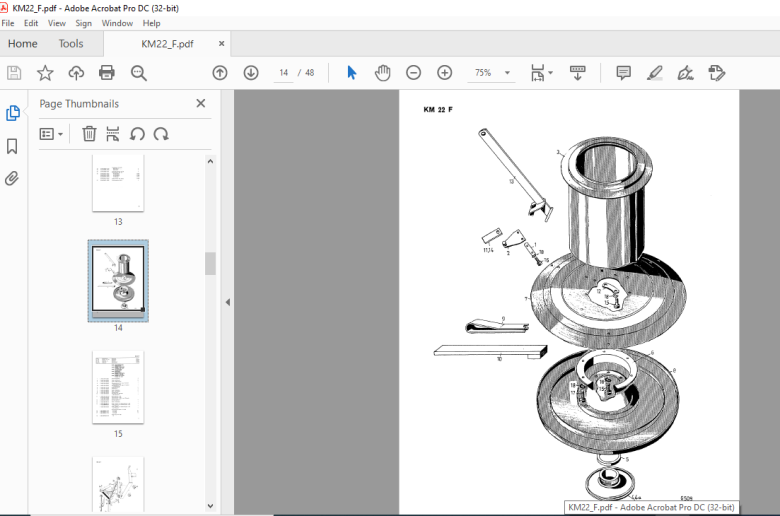Image resolution: width=780 pixels, height=516 pixels.
Task: Select the partially visible page 16 thumbnail
Action: point(118,484)
